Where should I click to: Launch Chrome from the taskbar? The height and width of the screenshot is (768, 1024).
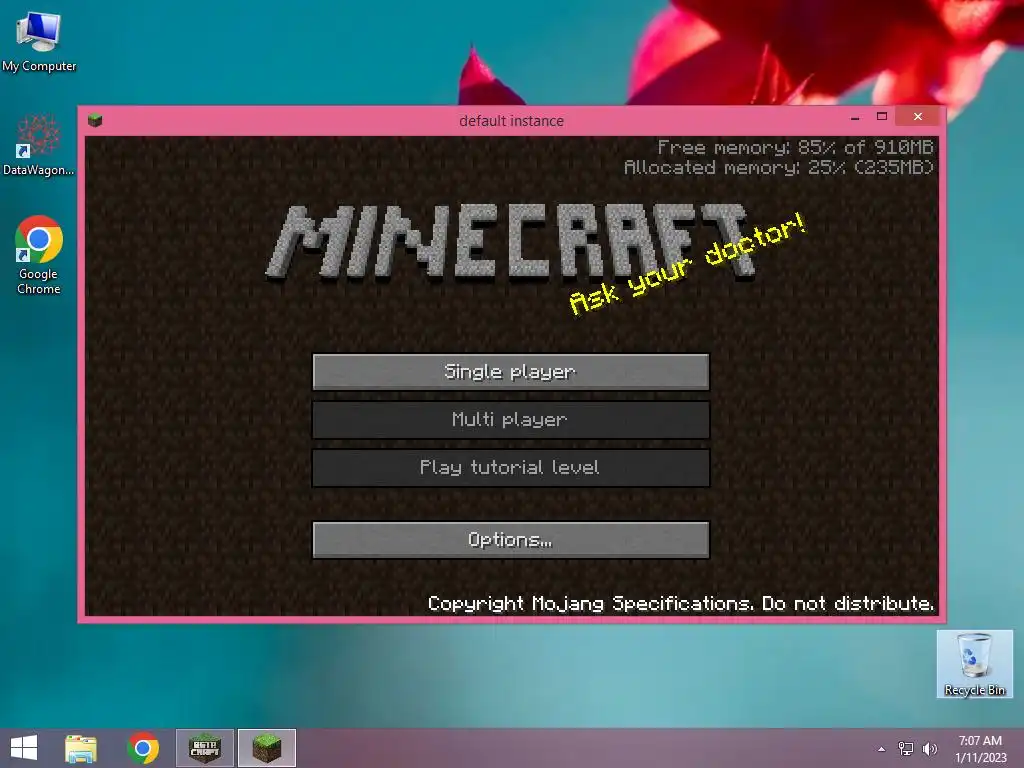click(143, 748)
